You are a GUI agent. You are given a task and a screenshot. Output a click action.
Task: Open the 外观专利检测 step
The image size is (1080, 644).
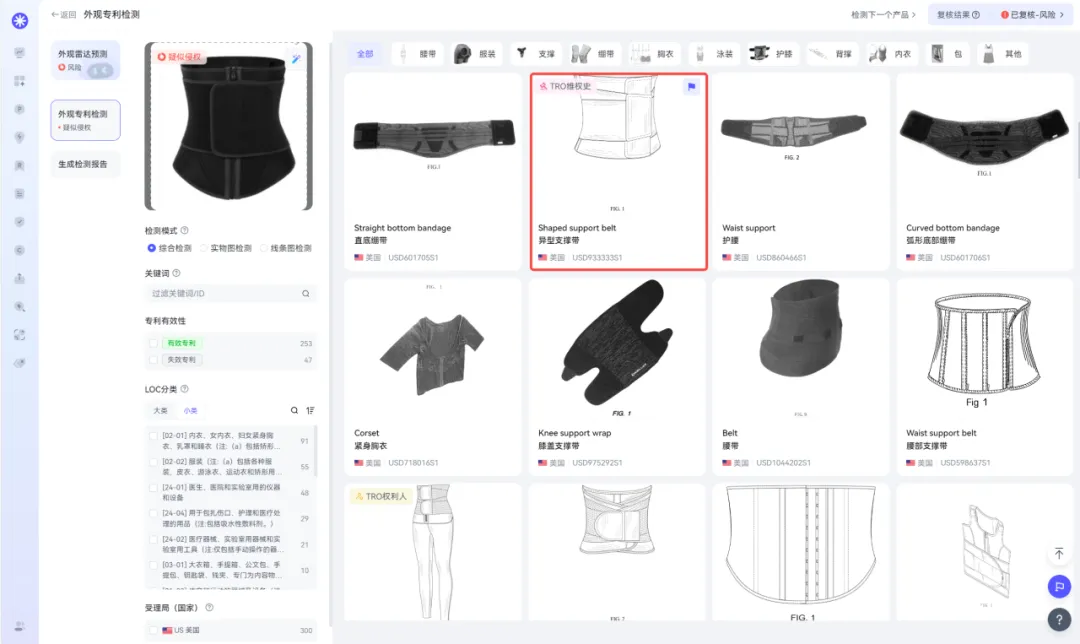(85, 120)
